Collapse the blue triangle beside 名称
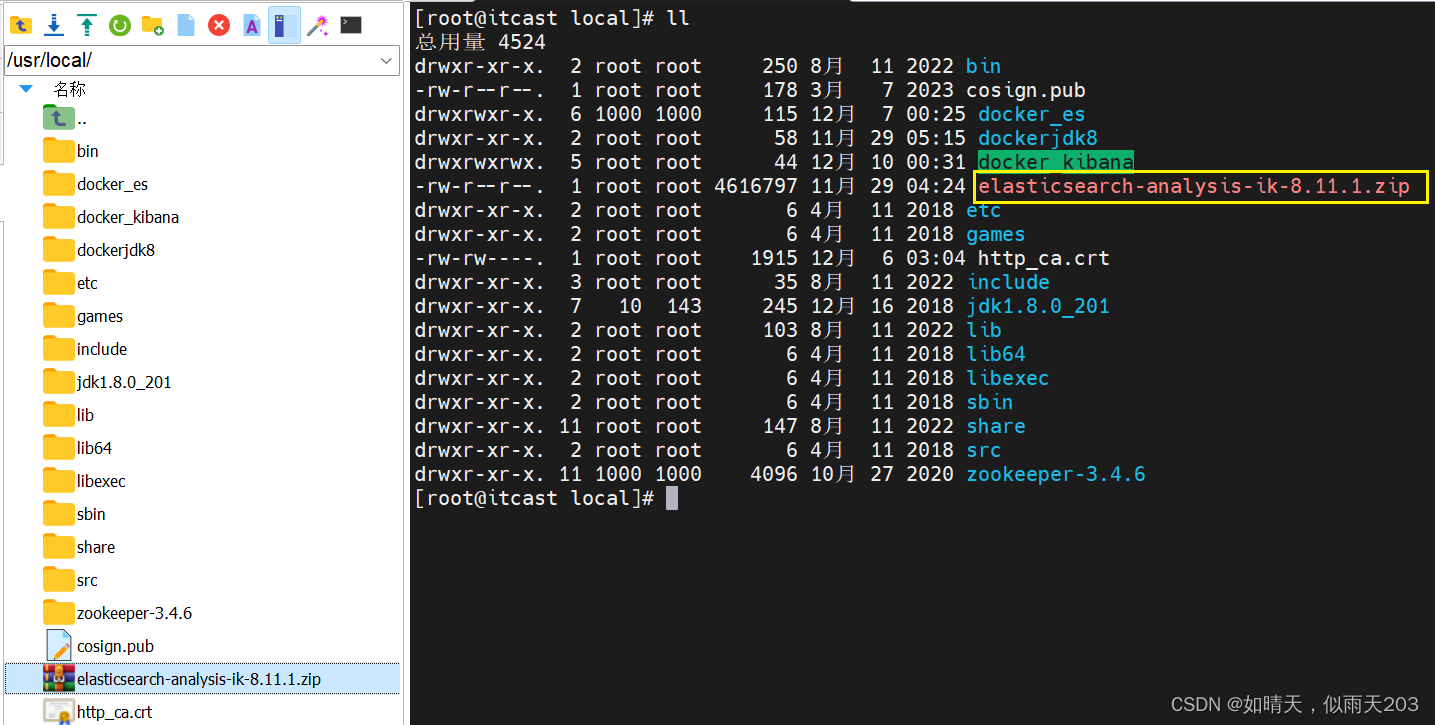This screenshot has height=725, width=1435. point(25,88)
